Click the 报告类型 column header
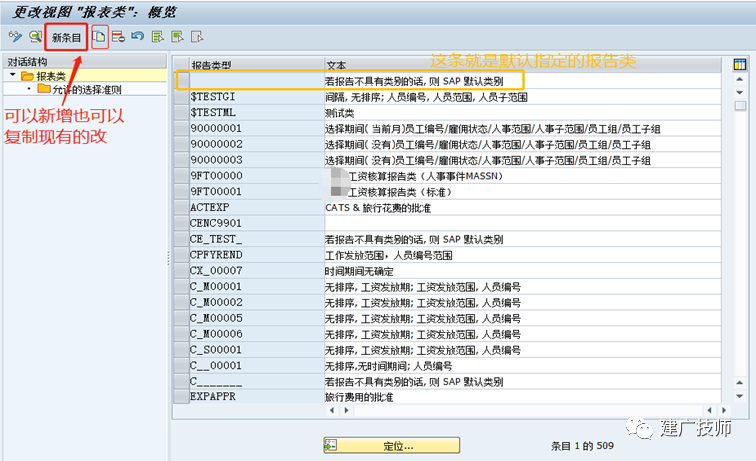This screenshot has width=756, height=461. tap(257, 65)
